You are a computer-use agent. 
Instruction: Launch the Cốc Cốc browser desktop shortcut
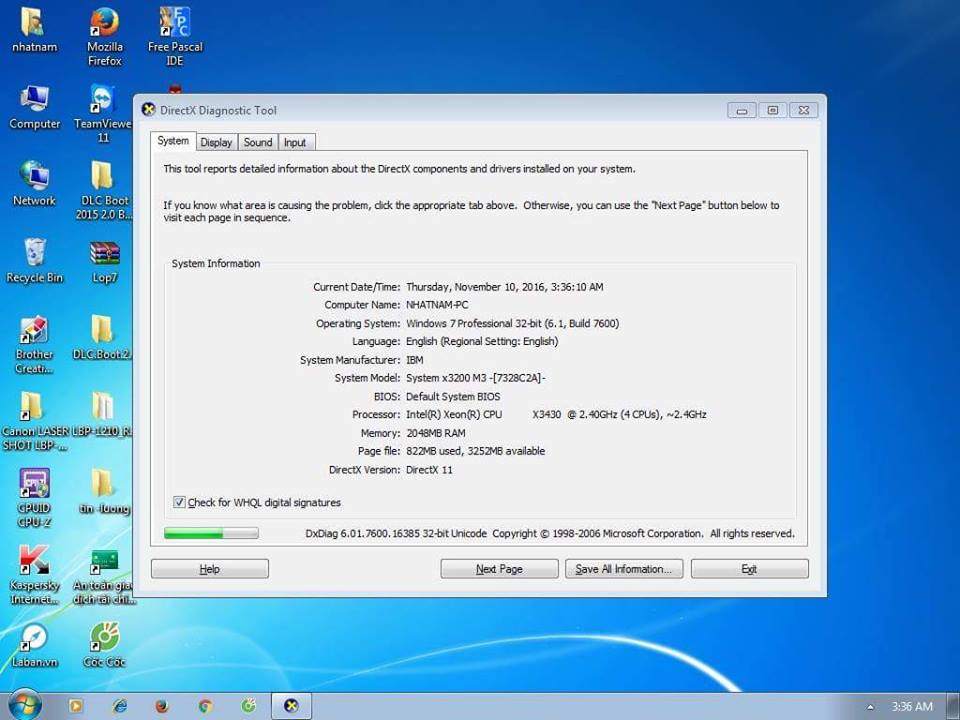[x=104, y=646]
